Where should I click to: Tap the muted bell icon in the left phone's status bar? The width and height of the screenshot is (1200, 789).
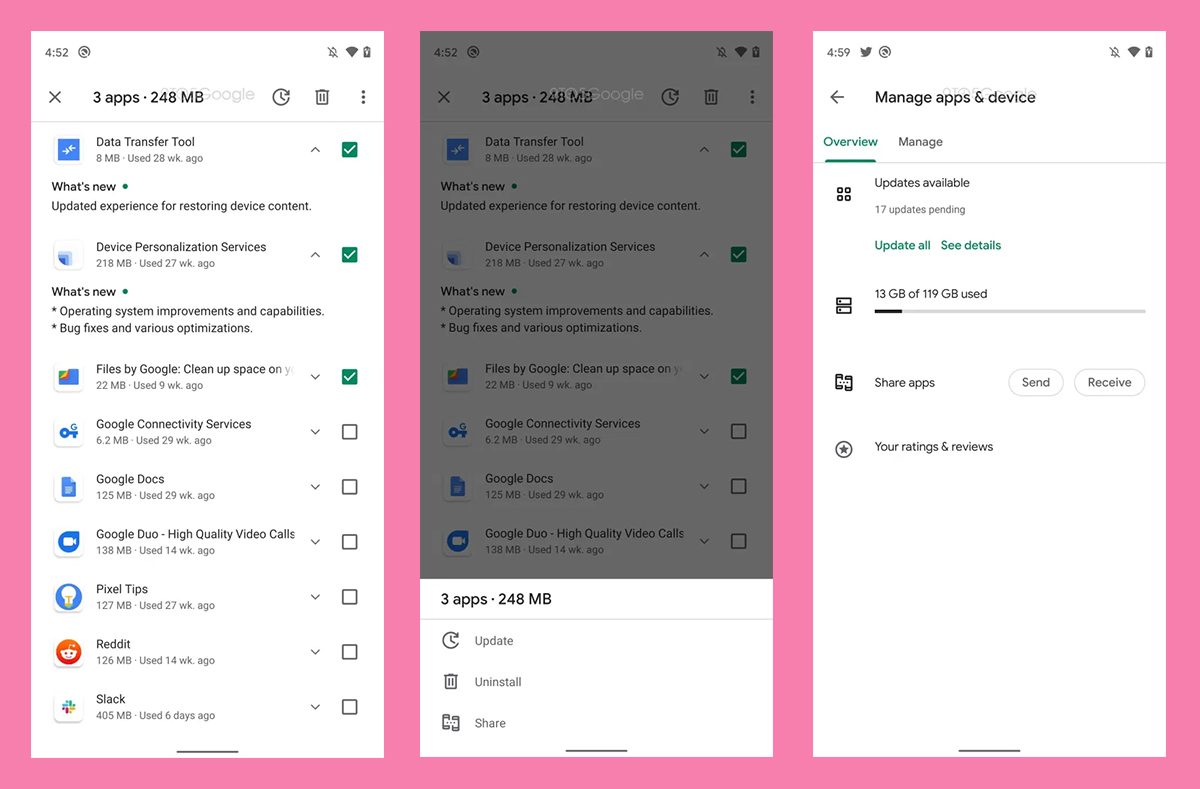point(333,52)
